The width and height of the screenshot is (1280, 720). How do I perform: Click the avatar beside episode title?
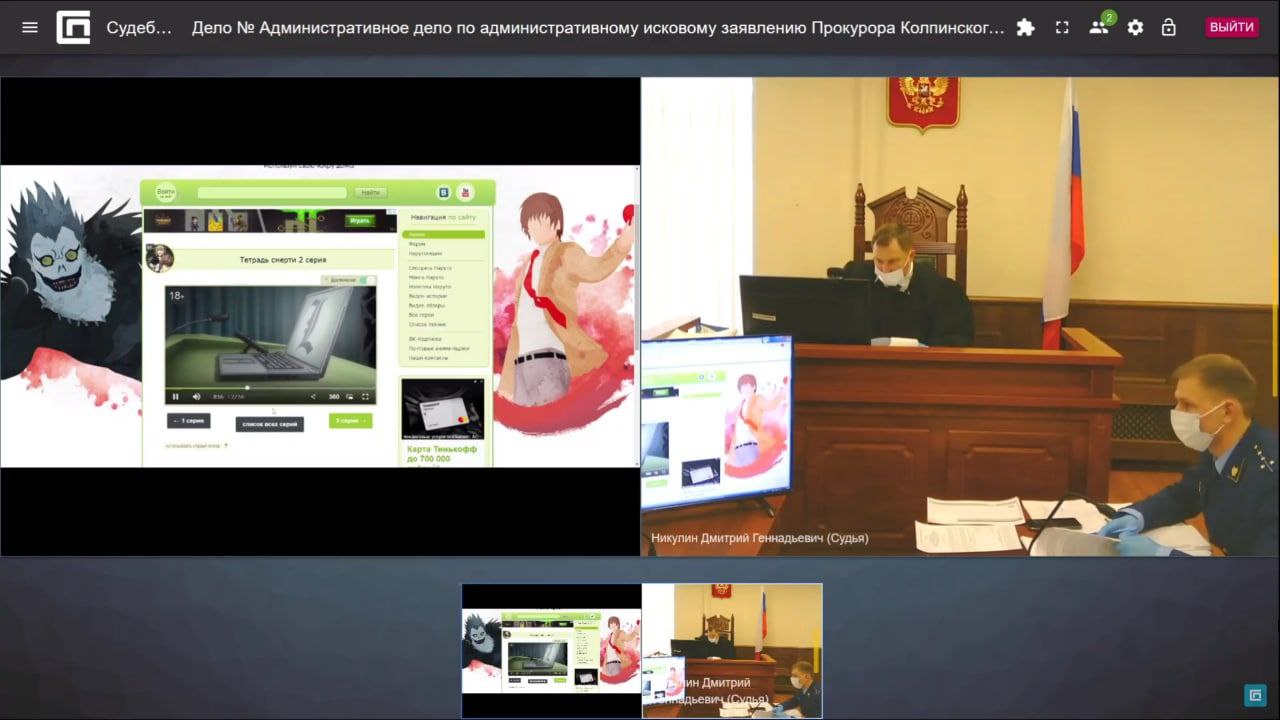[x=160, y=258]
